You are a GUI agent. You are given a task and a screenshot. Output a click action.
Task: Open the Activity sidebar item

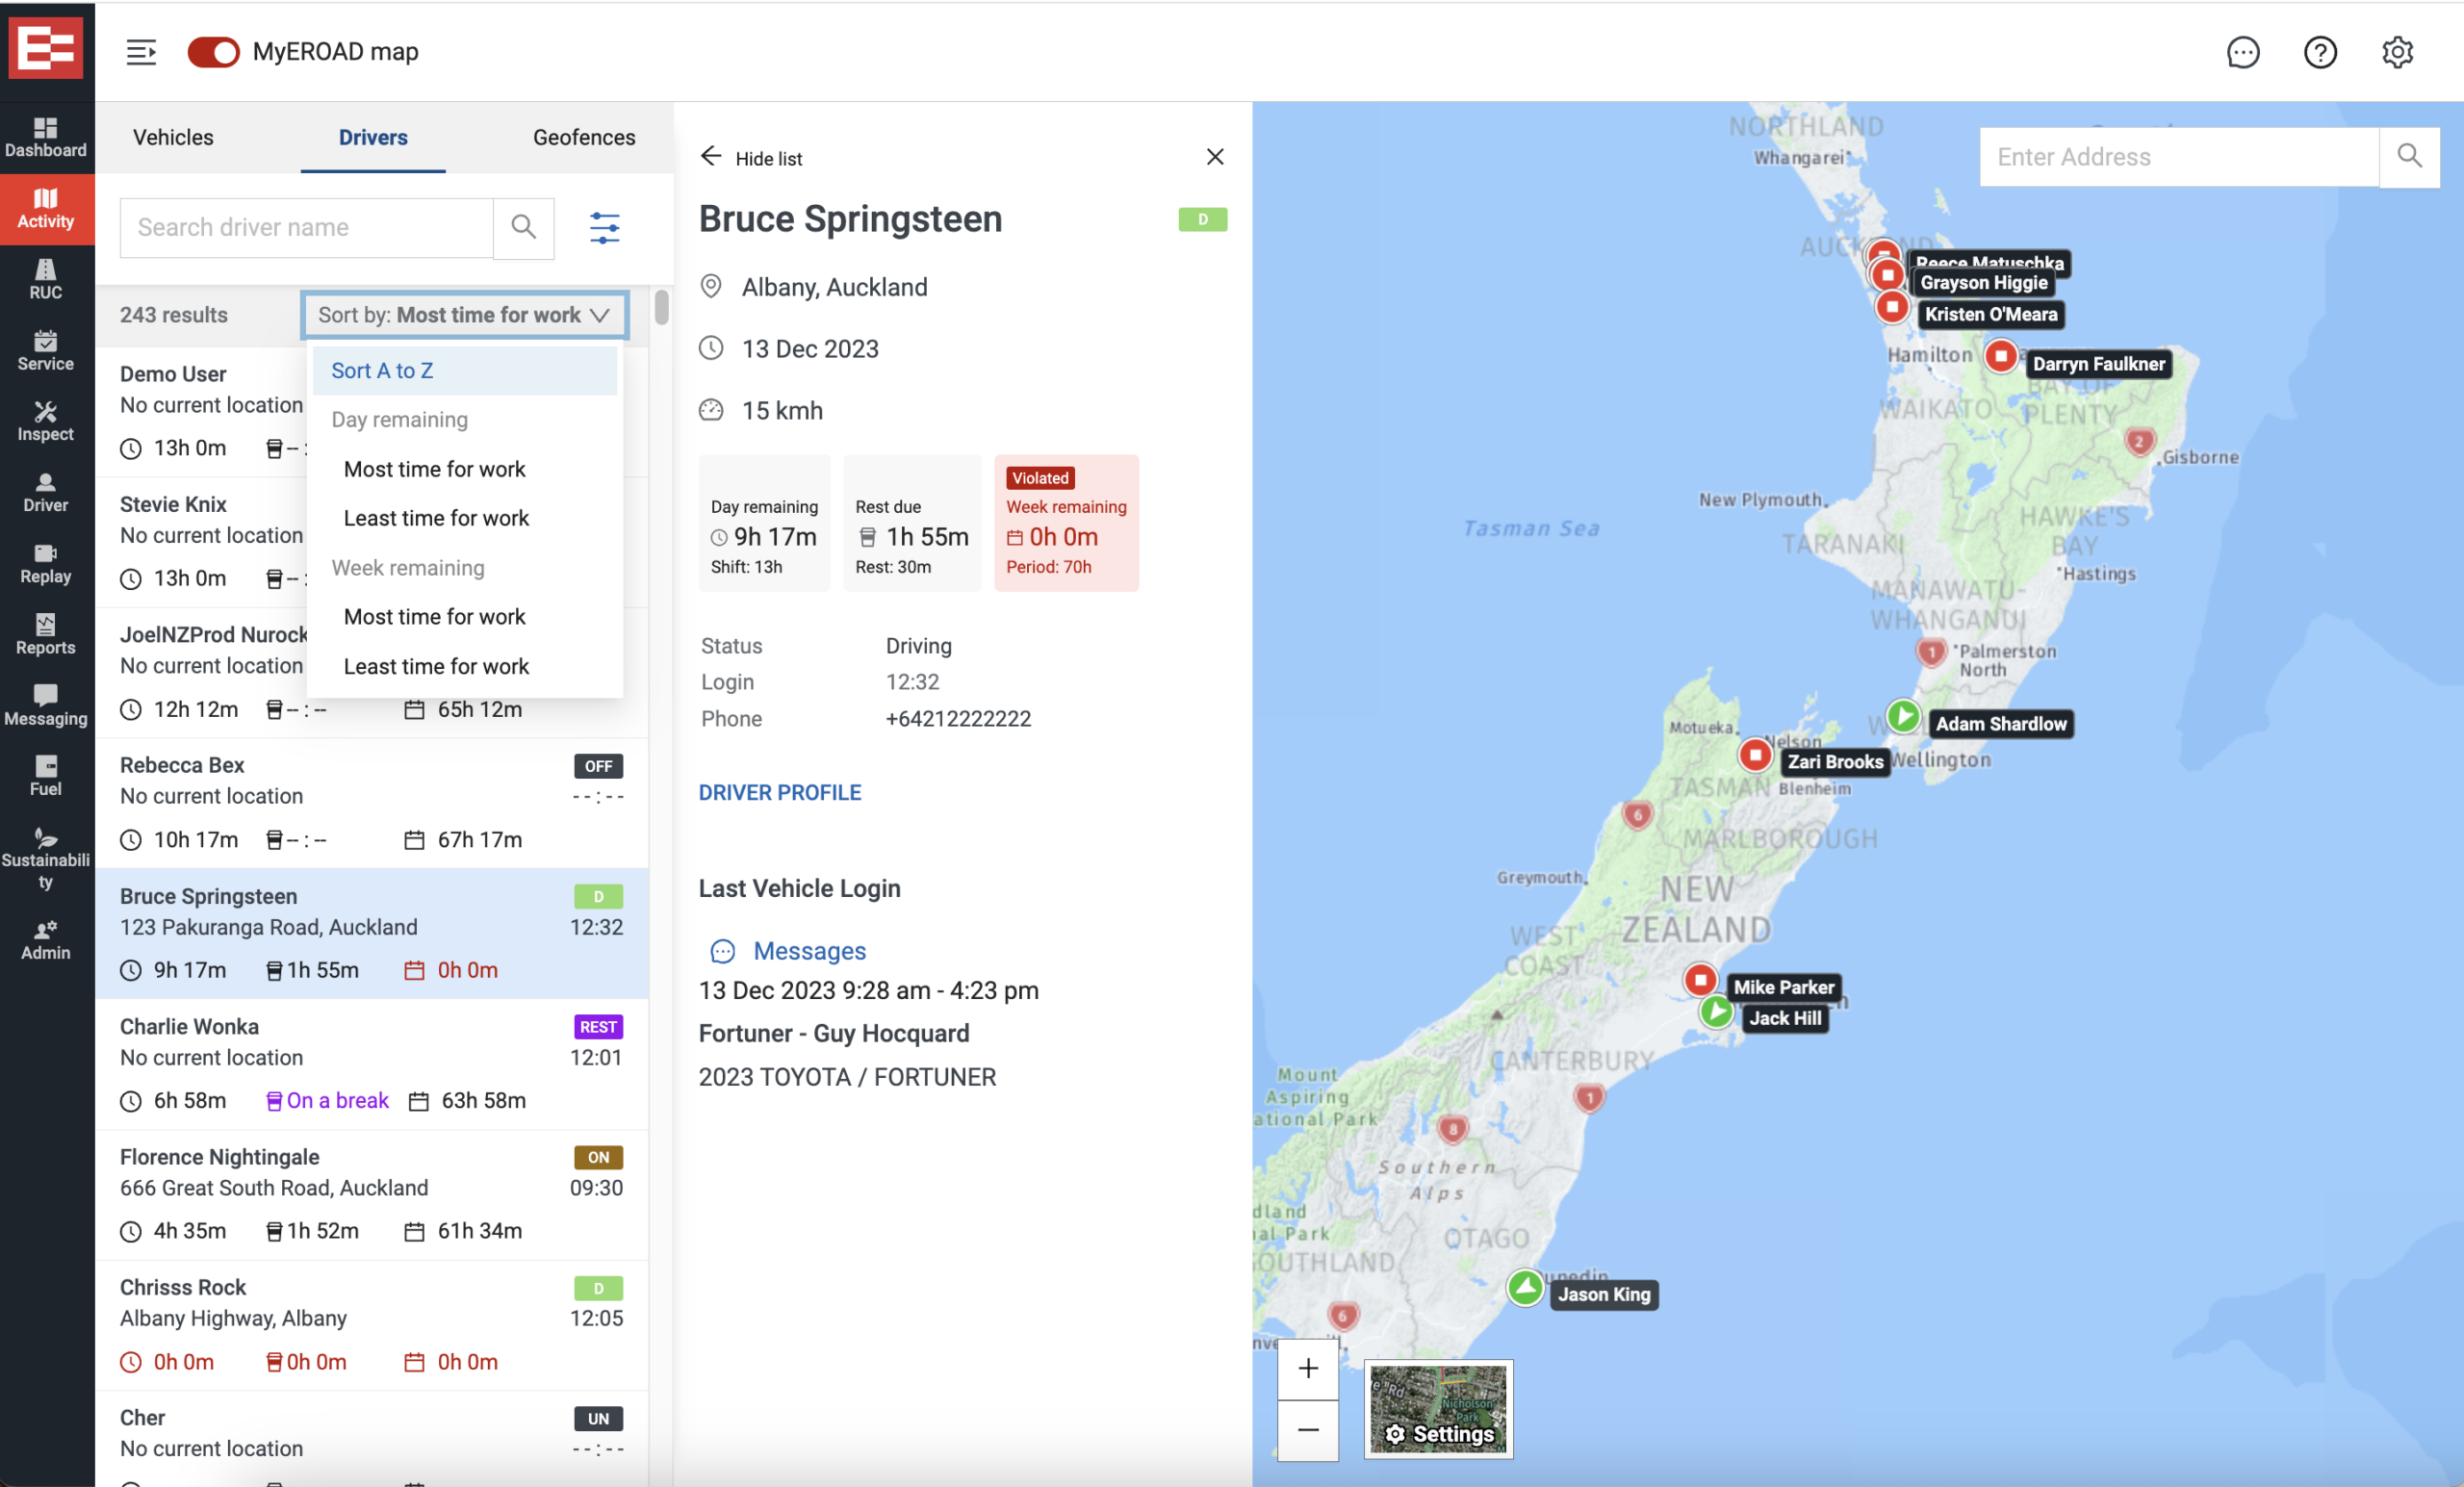tap(46, 209)
